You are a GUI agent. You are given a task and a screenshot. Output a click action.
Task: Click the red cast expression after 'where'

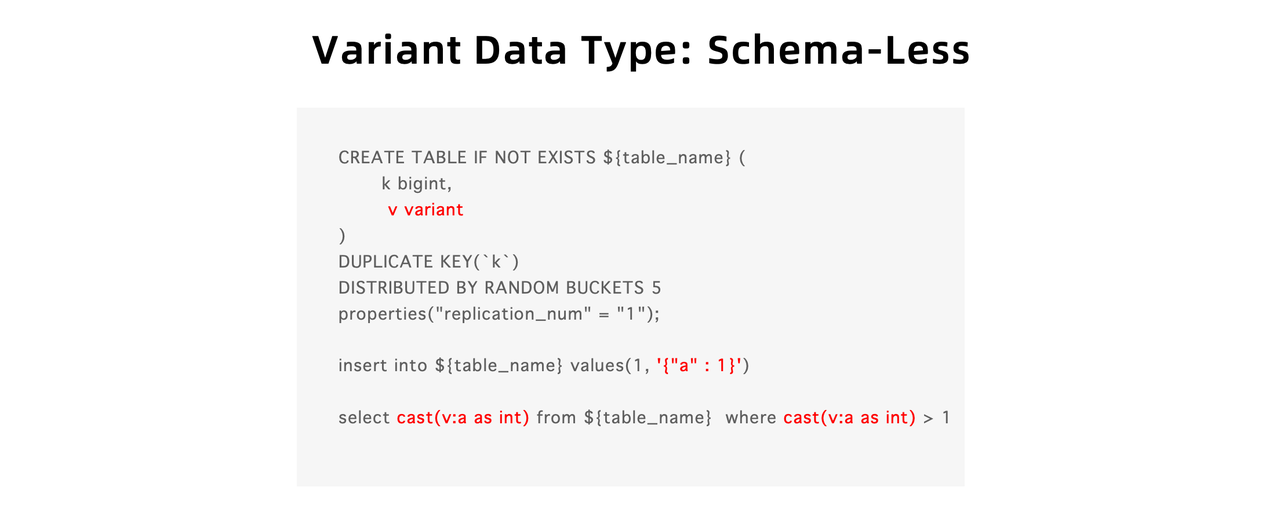pos(849,418)
